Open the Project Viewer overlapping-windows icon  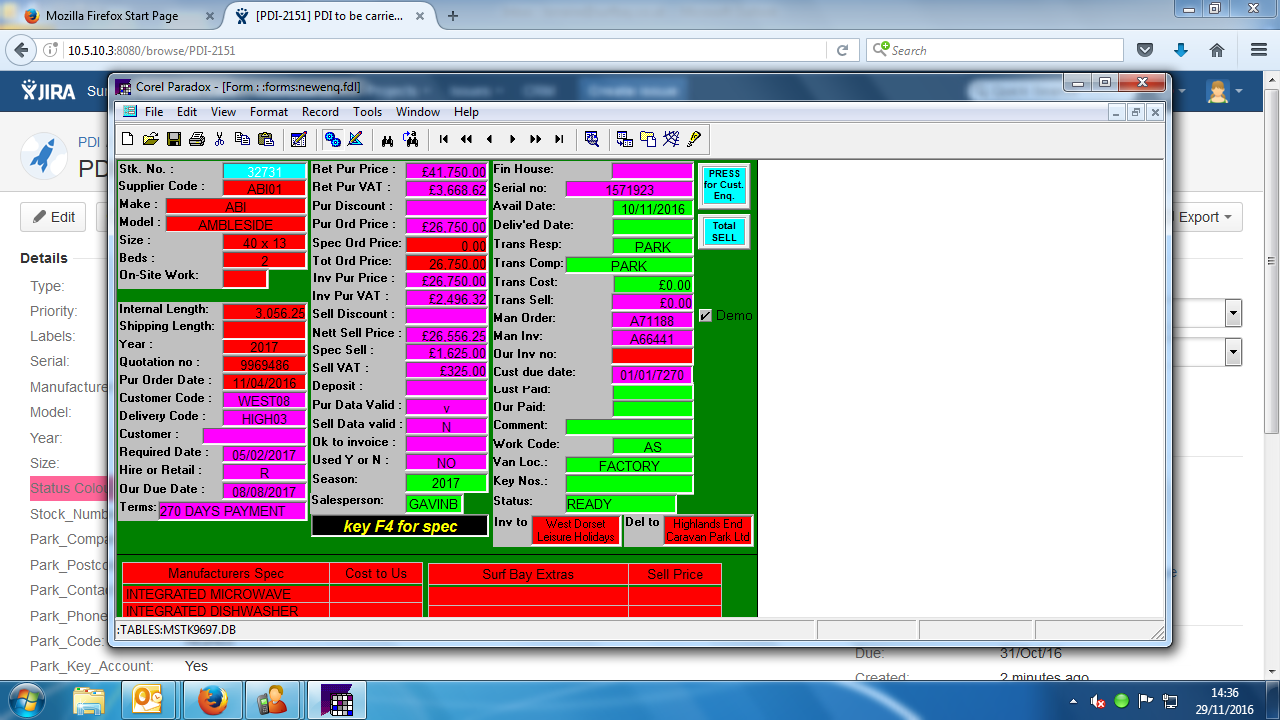647,139
